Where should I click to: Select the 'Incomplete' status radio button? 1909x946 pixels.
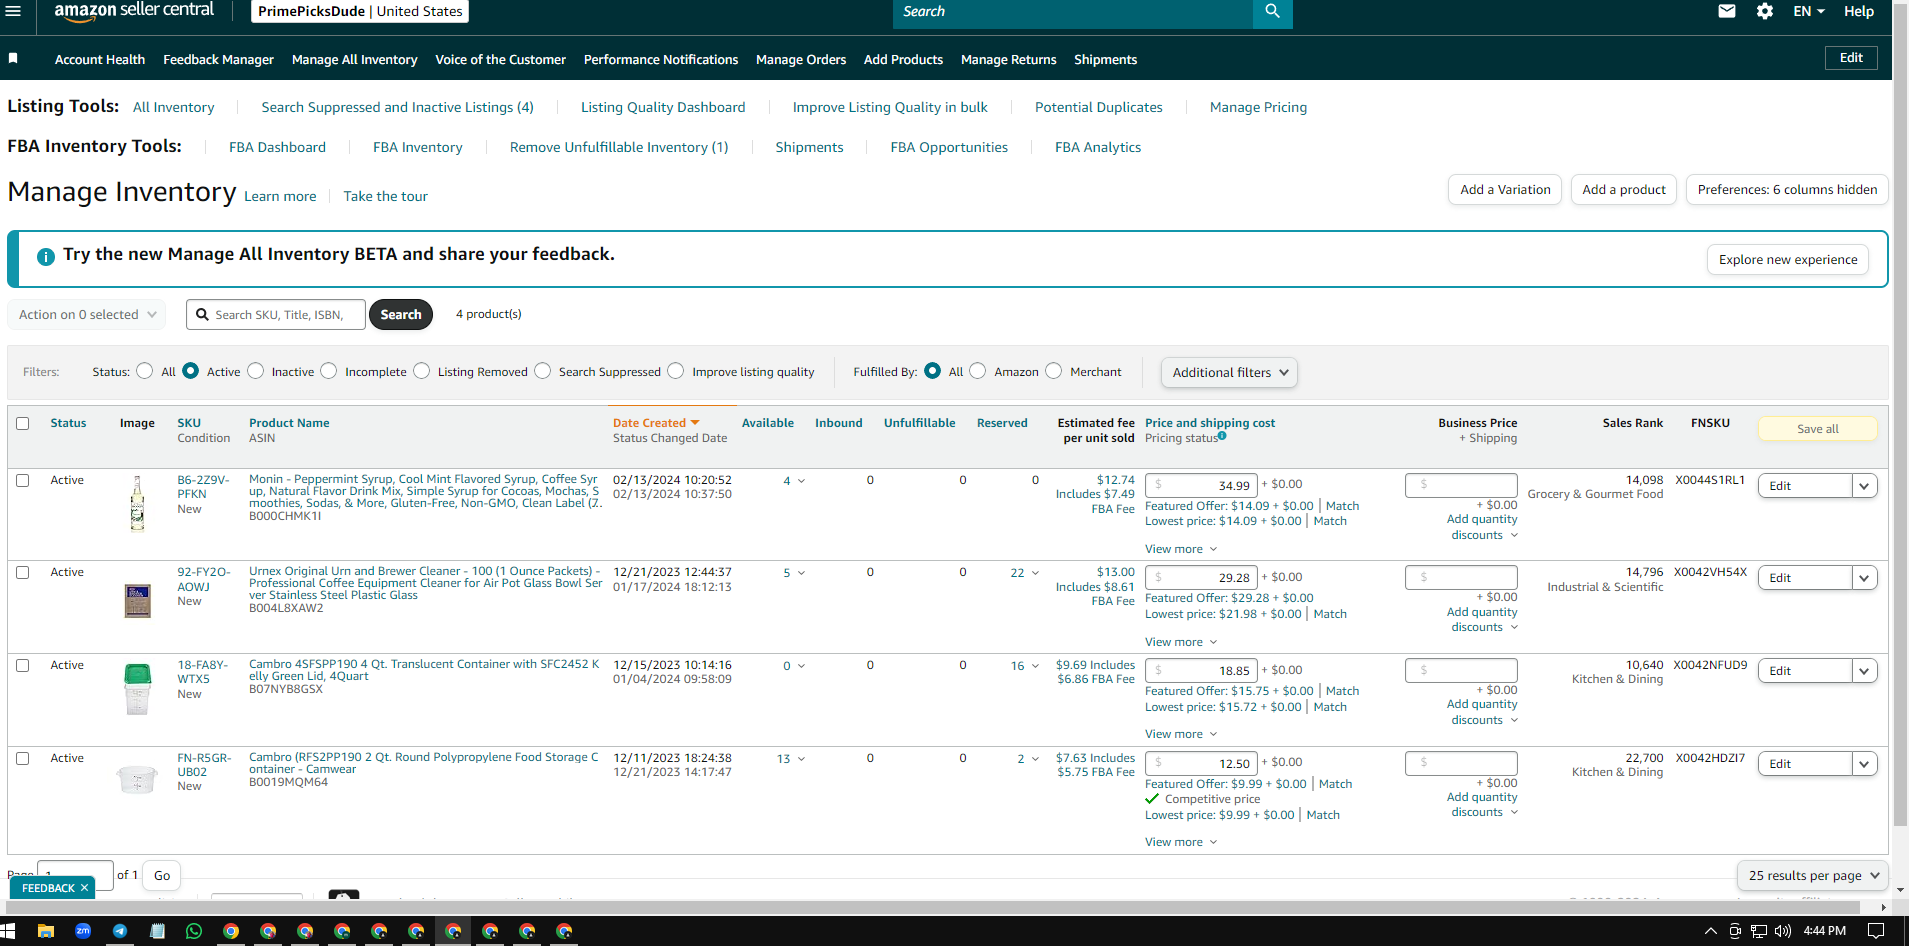[329, 371]
